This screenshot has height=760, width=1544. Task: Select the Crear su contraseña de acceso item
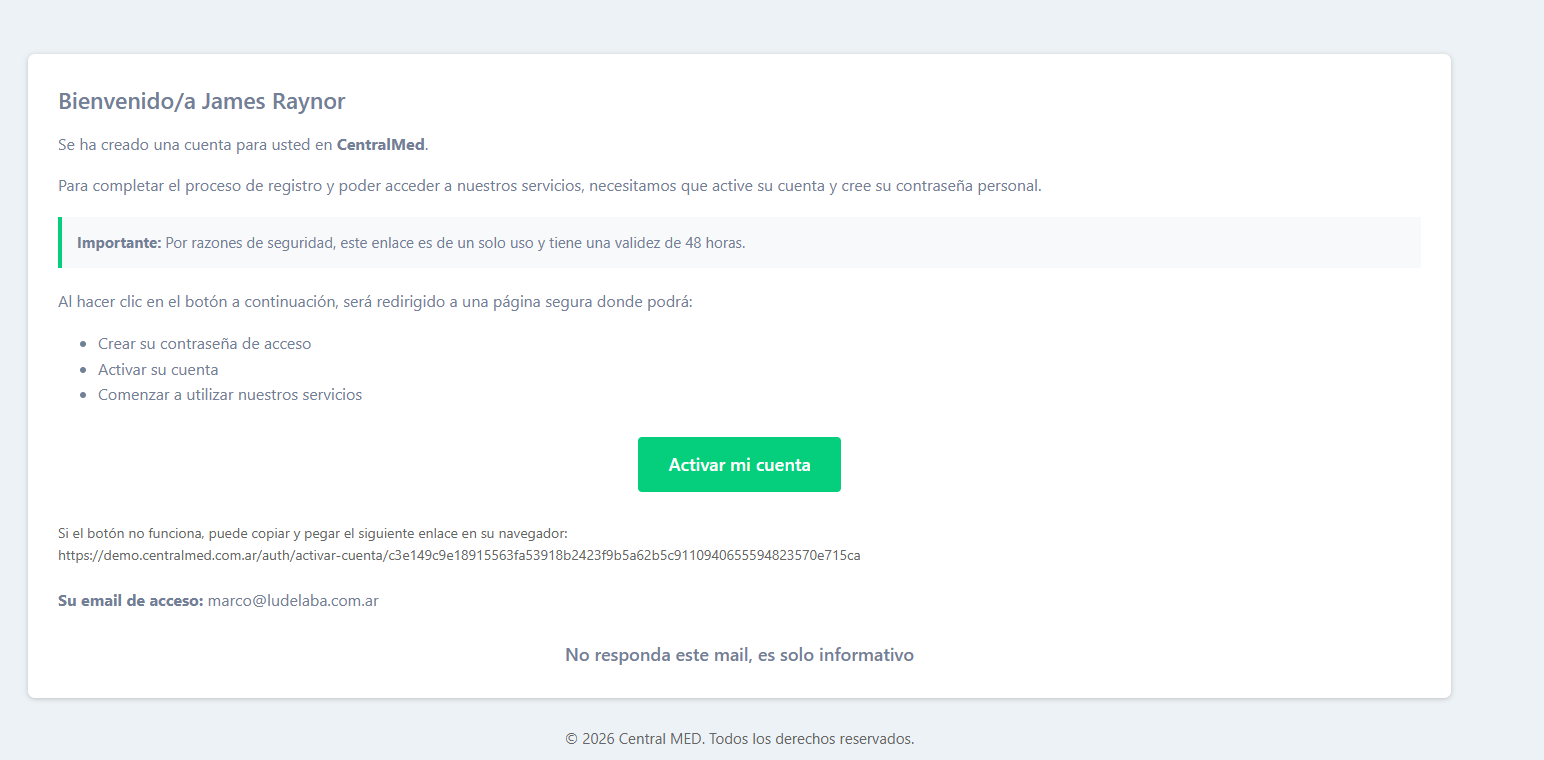click(204, 343)
